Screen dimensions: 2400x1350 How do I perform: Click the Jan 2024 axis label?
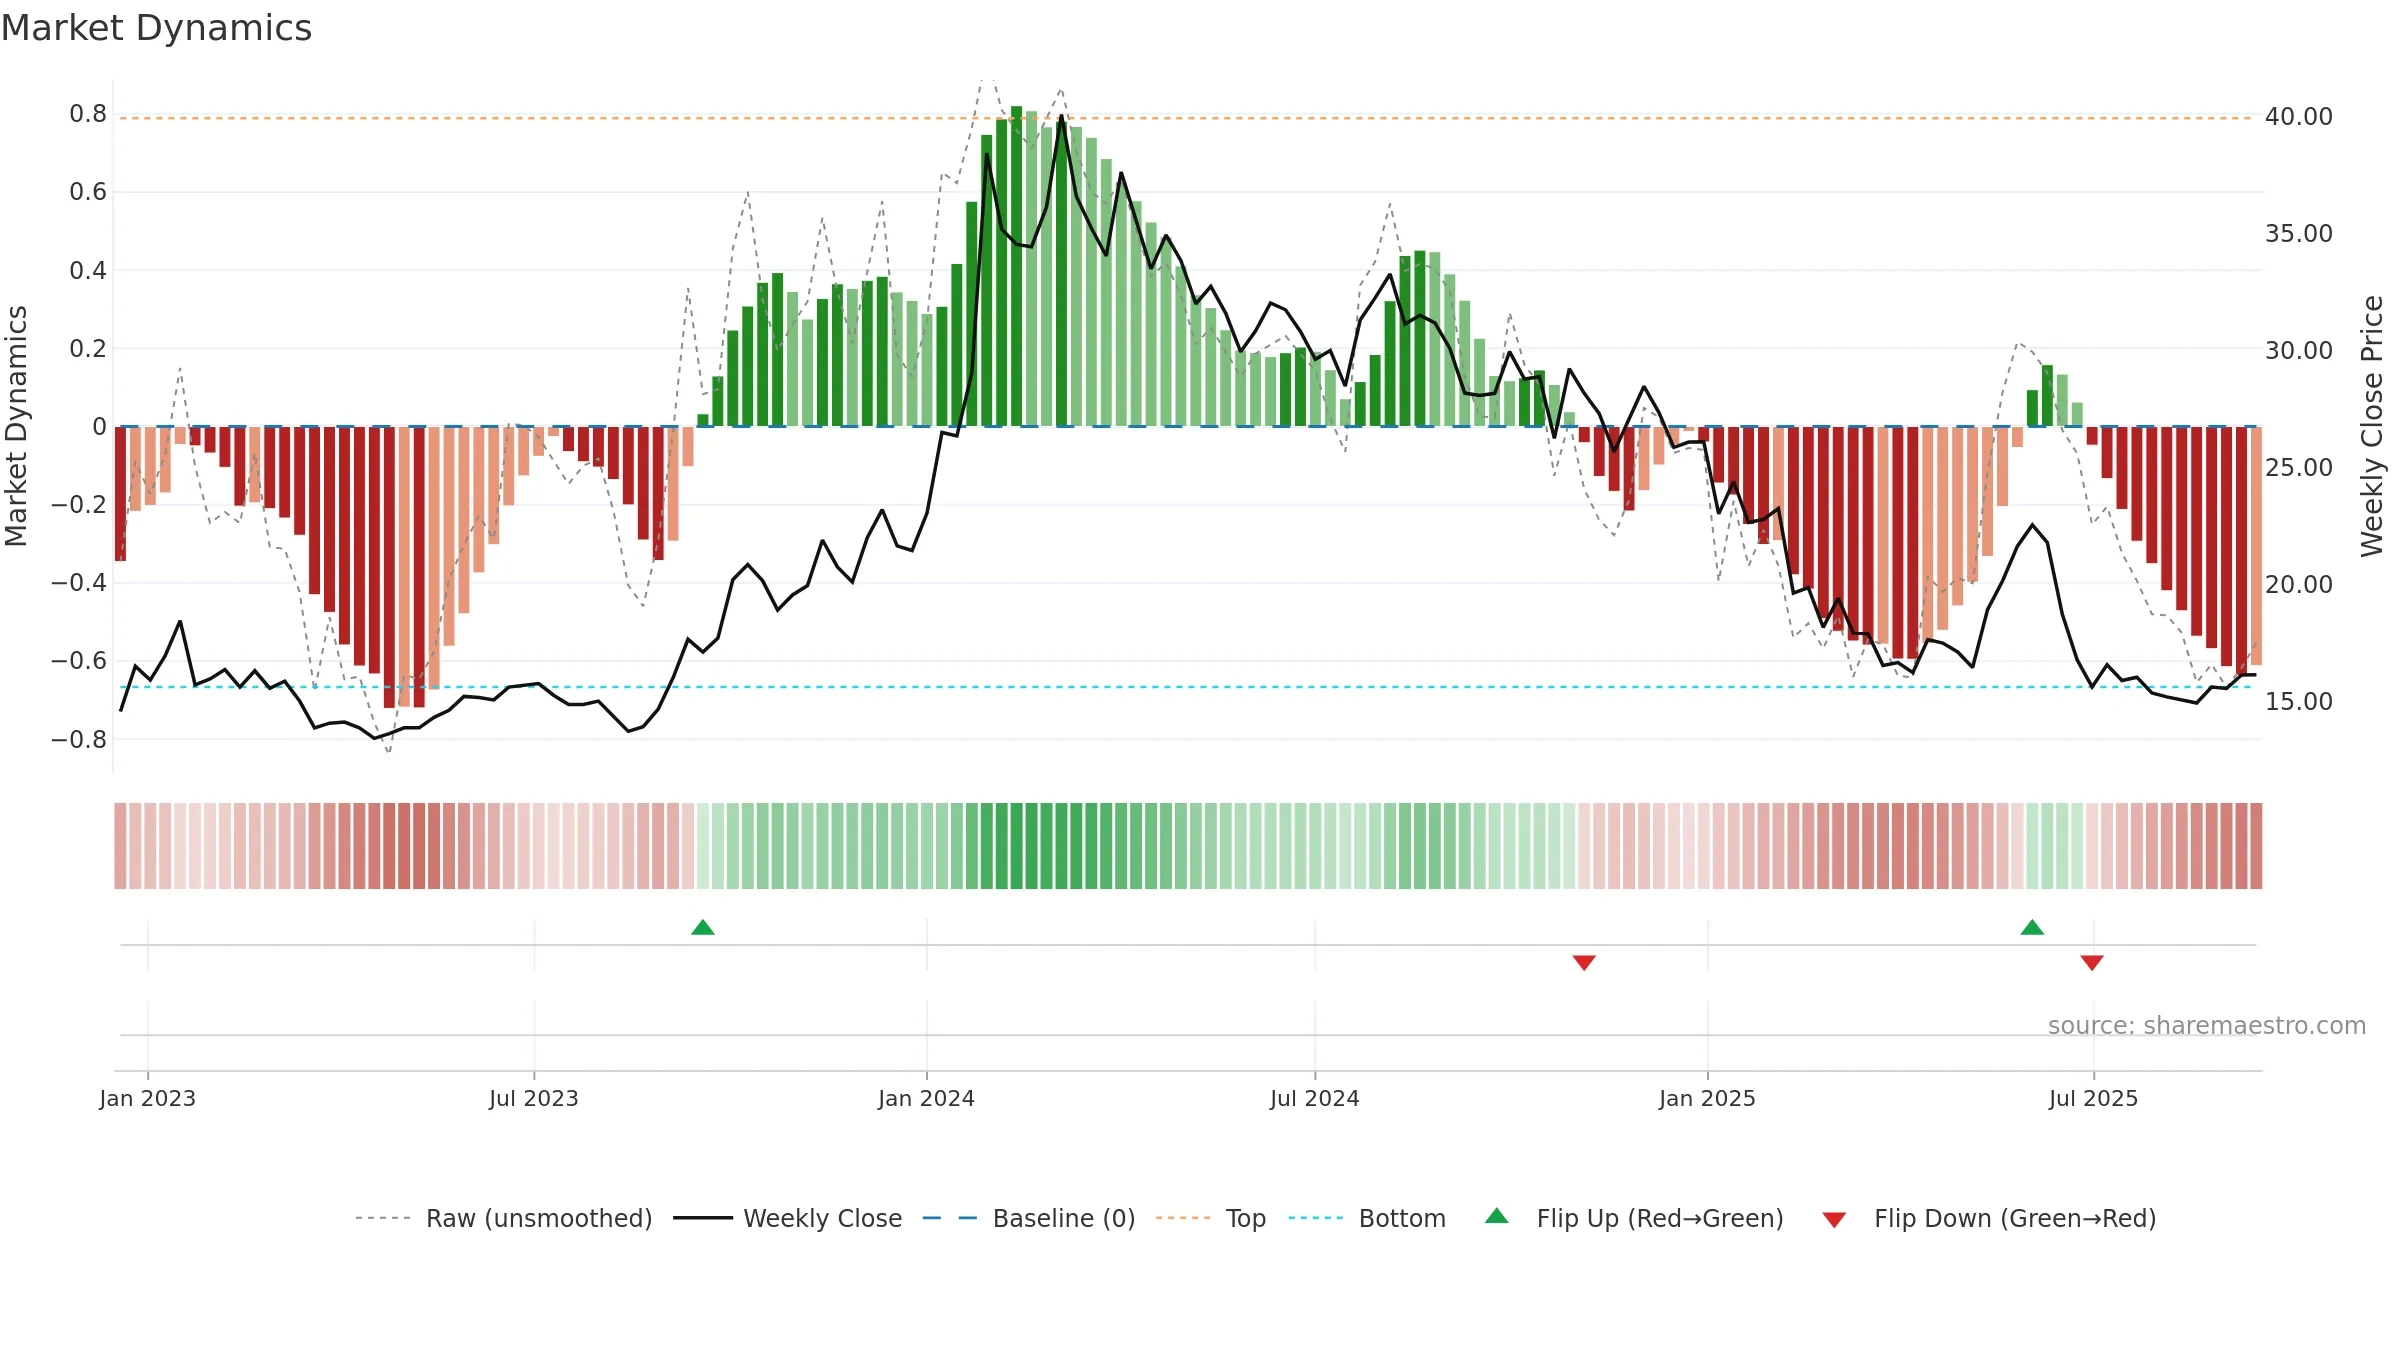pos(927,1098)
